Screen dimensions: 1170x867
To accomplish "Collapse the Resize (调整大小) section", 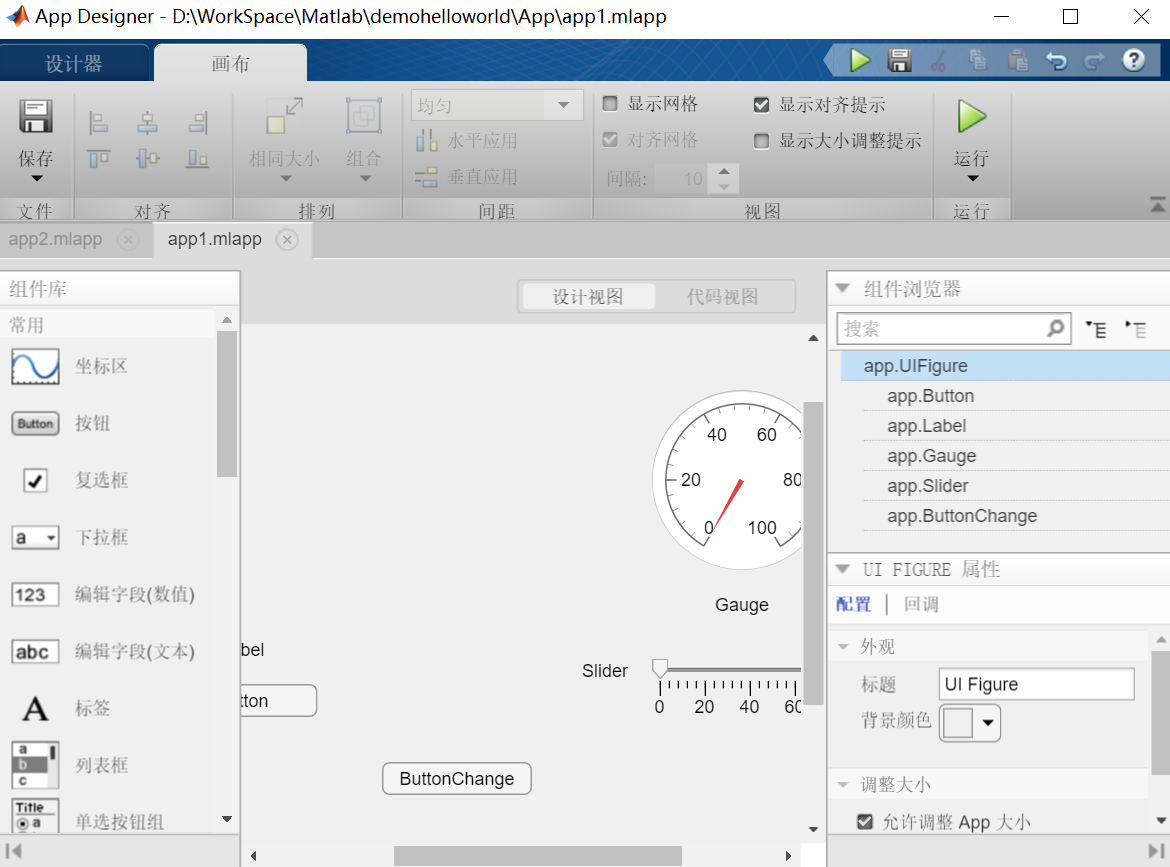I will (x=843, y=785).
